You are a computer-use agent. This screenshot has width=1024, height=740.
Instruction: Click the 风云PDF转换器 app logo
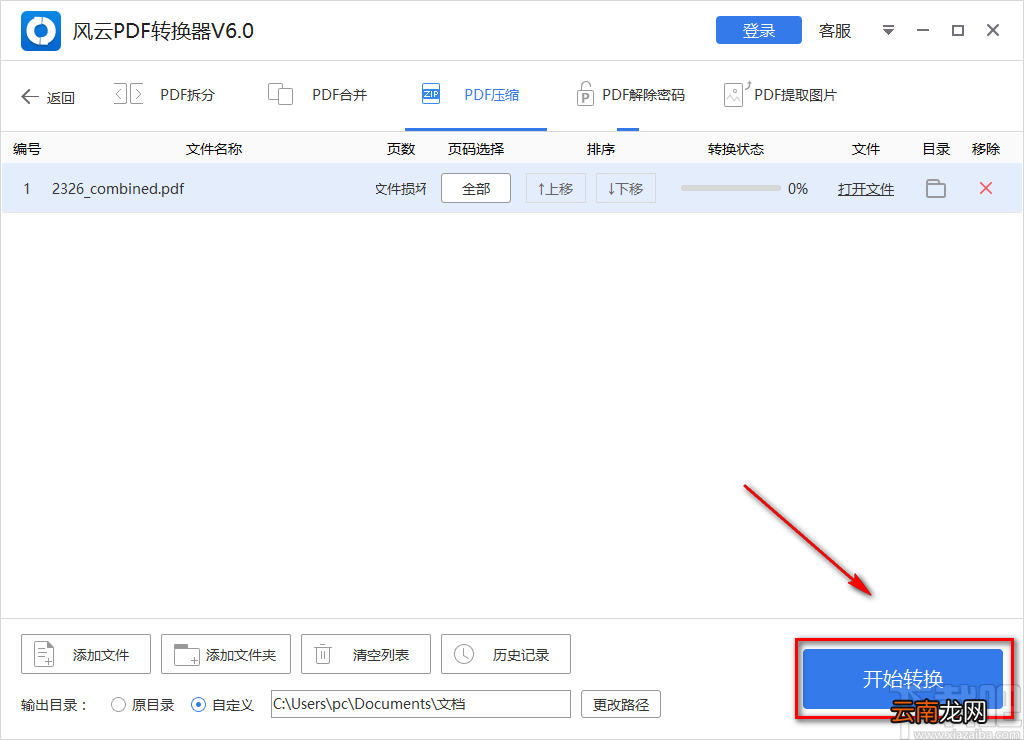[x=40, y=31]
